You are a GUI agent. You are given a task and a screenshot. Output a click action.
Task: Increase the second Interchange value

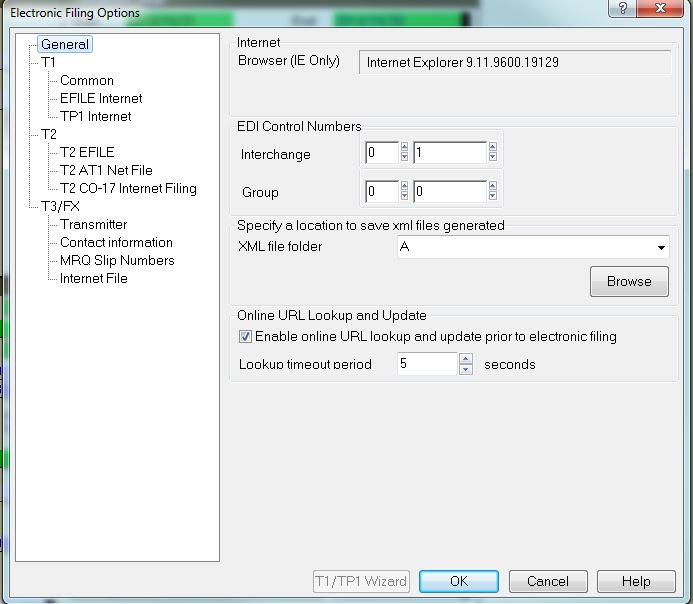pos(493,147)
